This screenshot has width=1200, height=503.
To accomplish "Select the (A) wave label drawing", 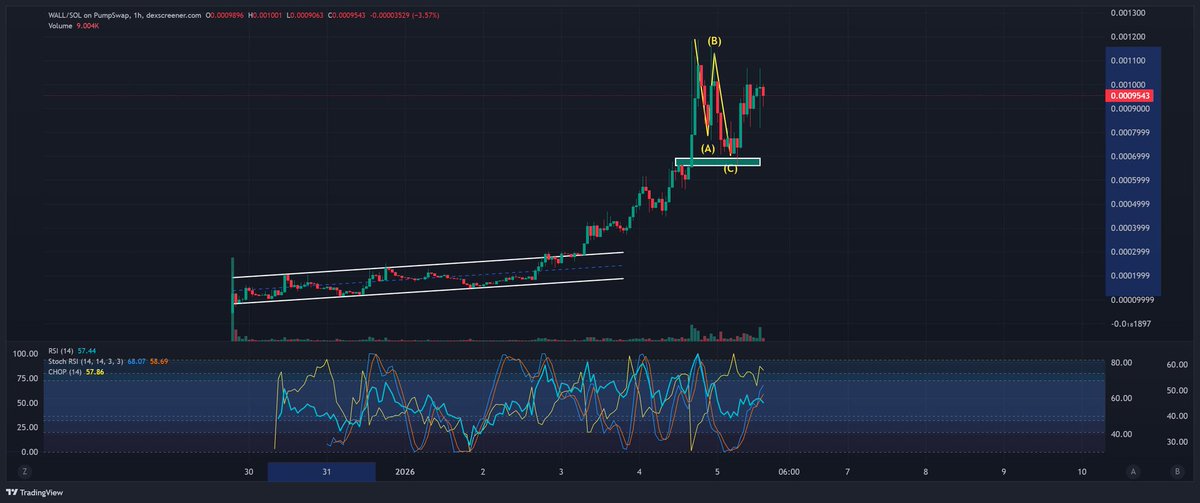I will 707,148.
